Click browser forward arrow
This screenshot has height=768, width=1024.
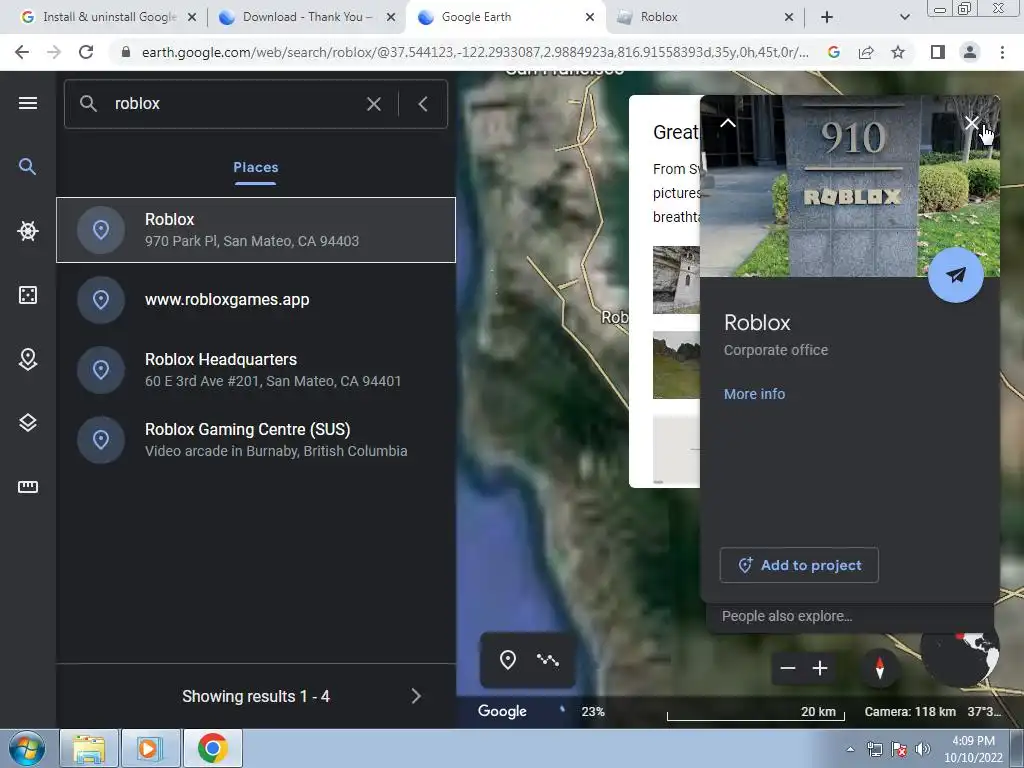pos(54,52)
